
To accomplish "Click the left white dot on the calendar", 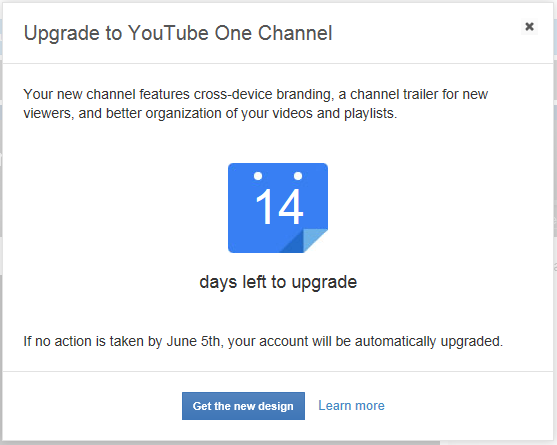I will click(x=258, y=176).
